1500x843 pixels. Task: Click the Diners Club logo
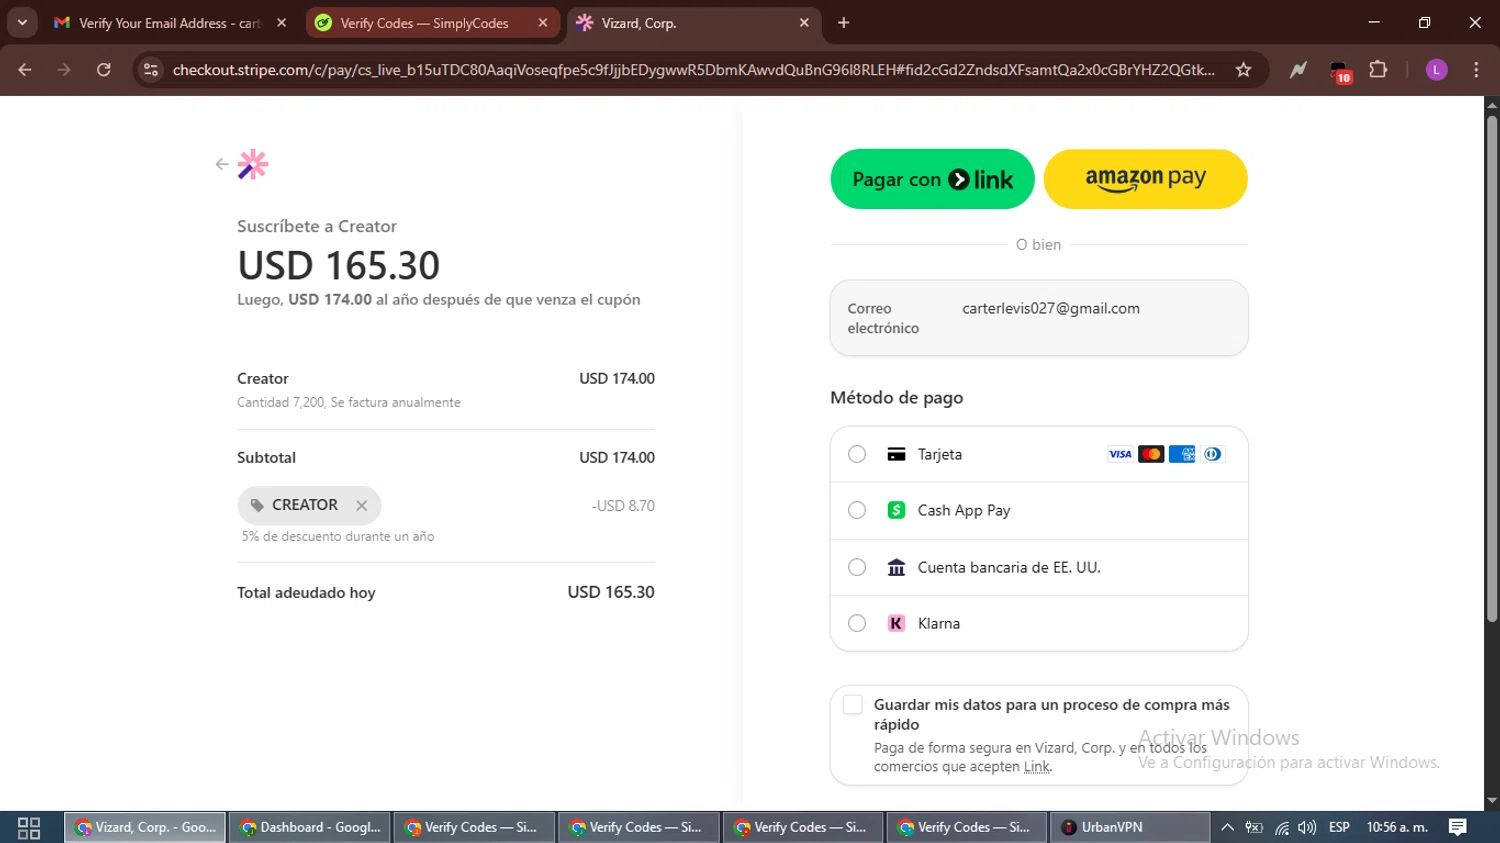(x=1212, y=454)
